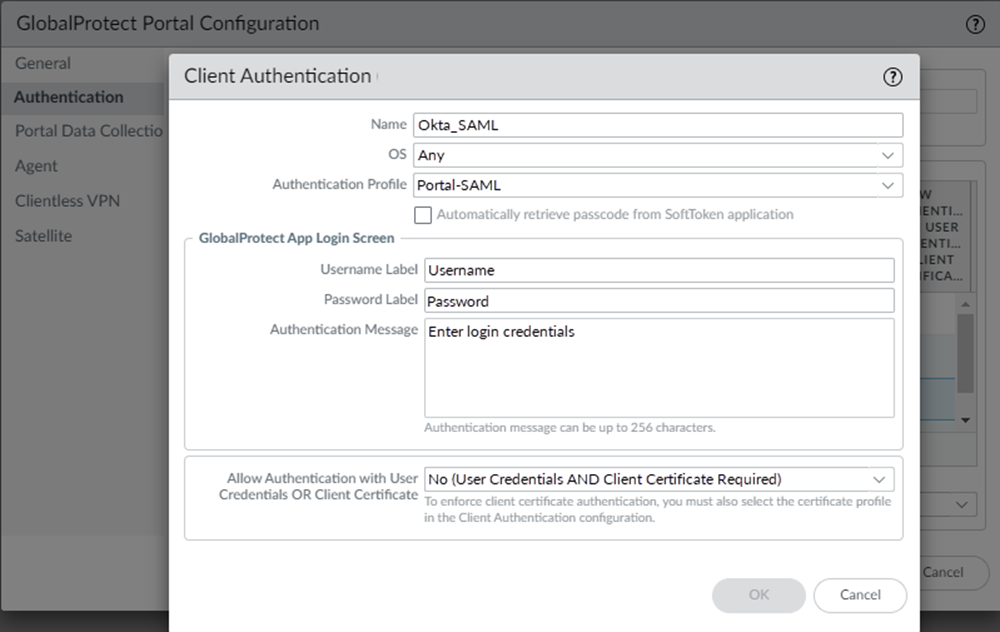Open help for Client Authentication dialog
The image size is (1000, 632).
893,77
